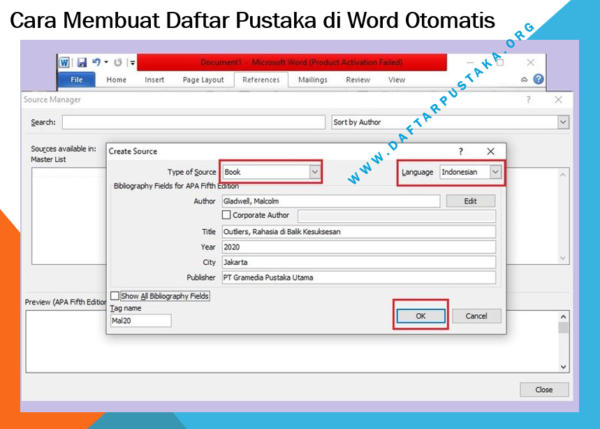600x429 pixels.
Task: Tick the Corporate Author checkbox
Action: [x=226, y=215]
